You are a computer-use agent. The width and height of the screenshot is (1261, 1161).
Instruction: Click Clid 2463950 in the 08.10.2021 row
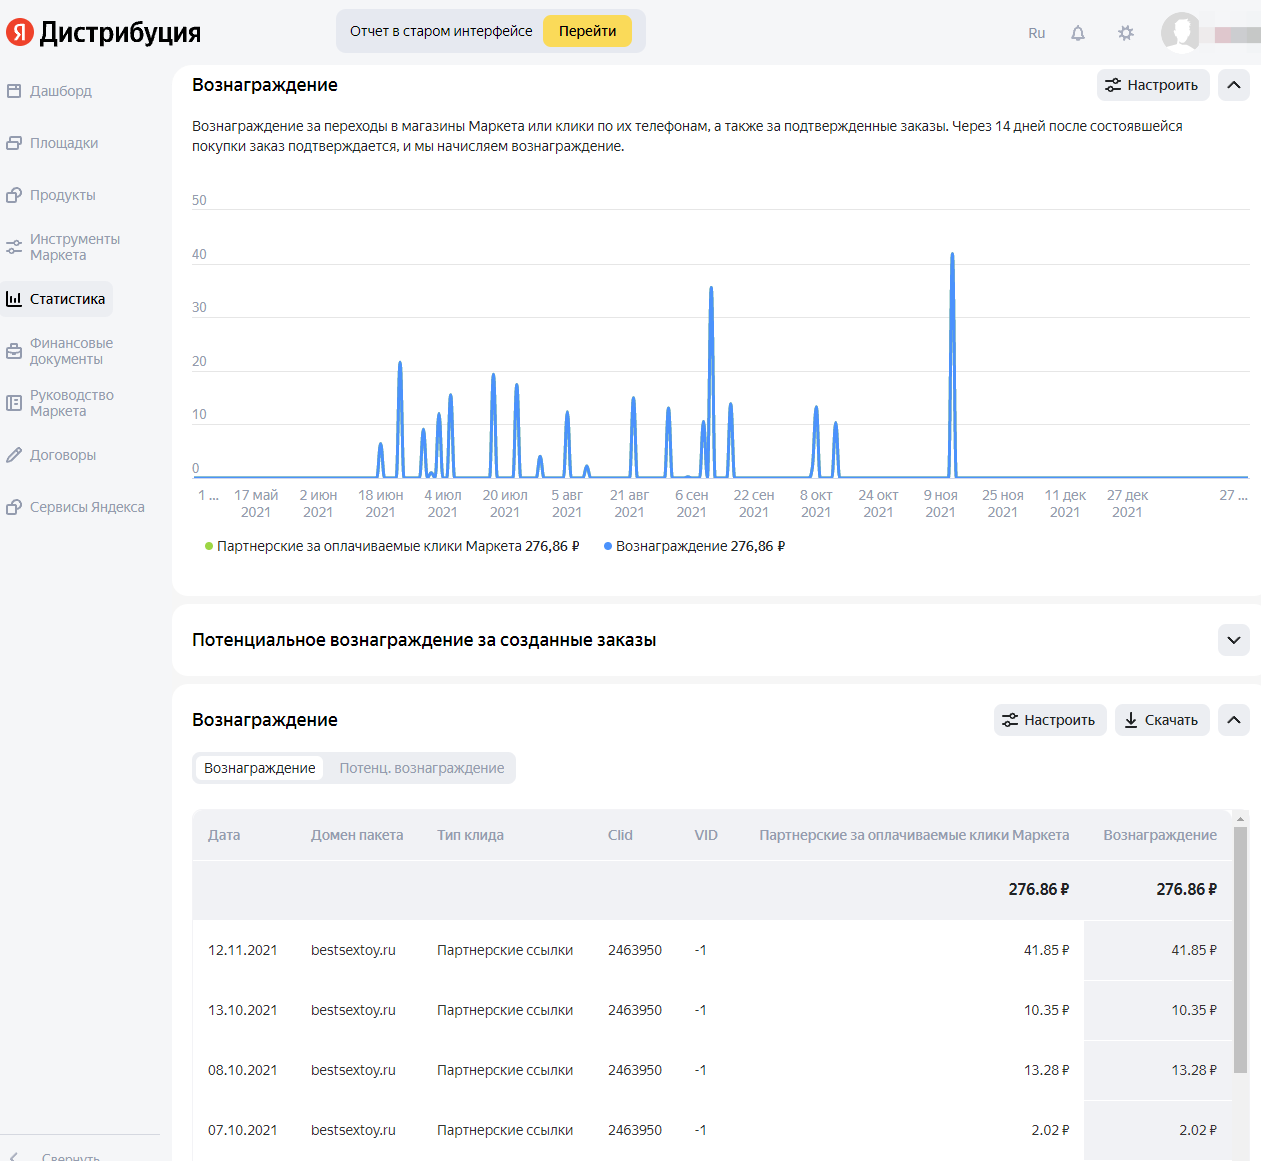click(635, 1070)
